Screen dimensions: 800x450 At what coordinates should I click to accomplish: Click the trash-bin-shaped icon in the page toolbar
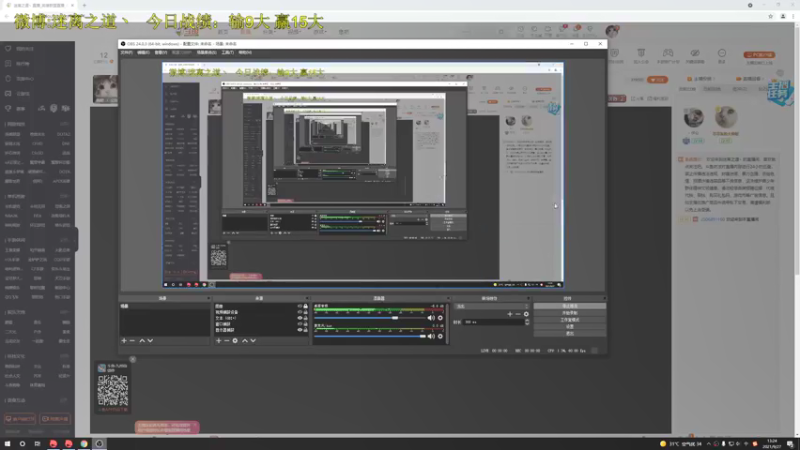(x=641, y=53)
